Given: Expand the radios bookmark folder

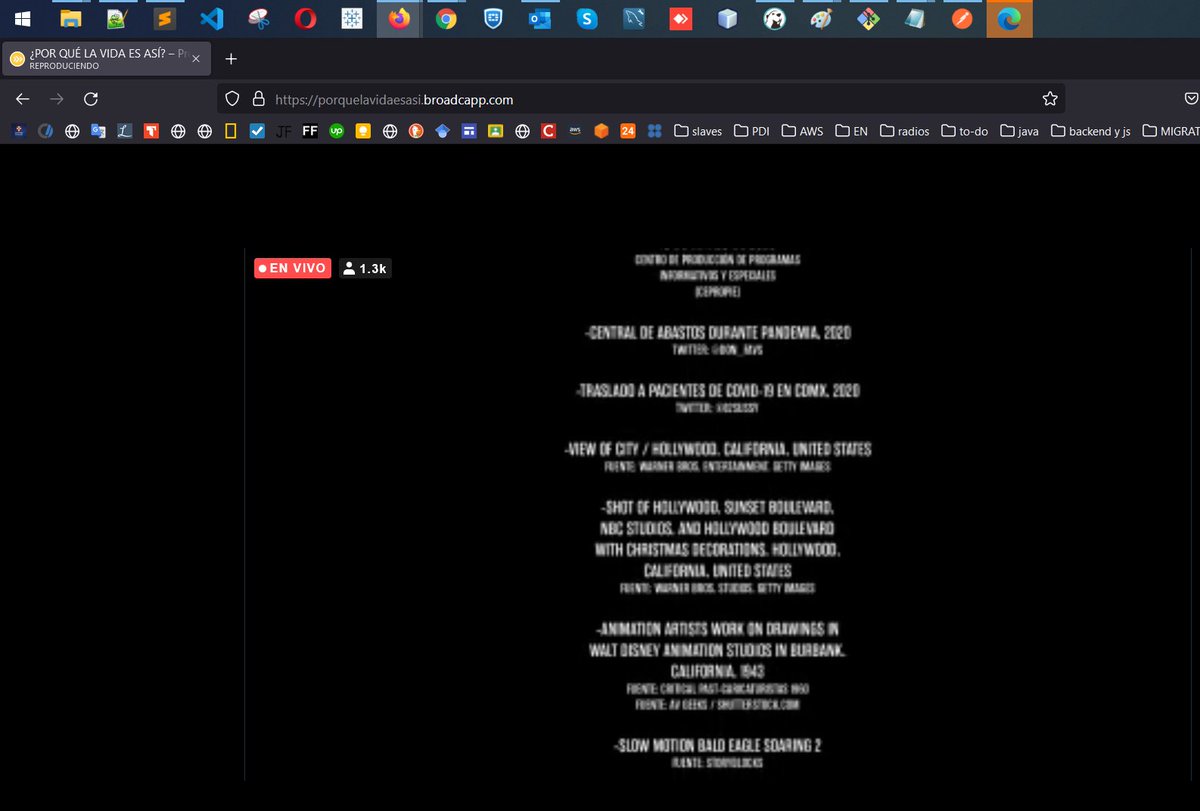Looking at the screenshot, I should pos(905,131).
